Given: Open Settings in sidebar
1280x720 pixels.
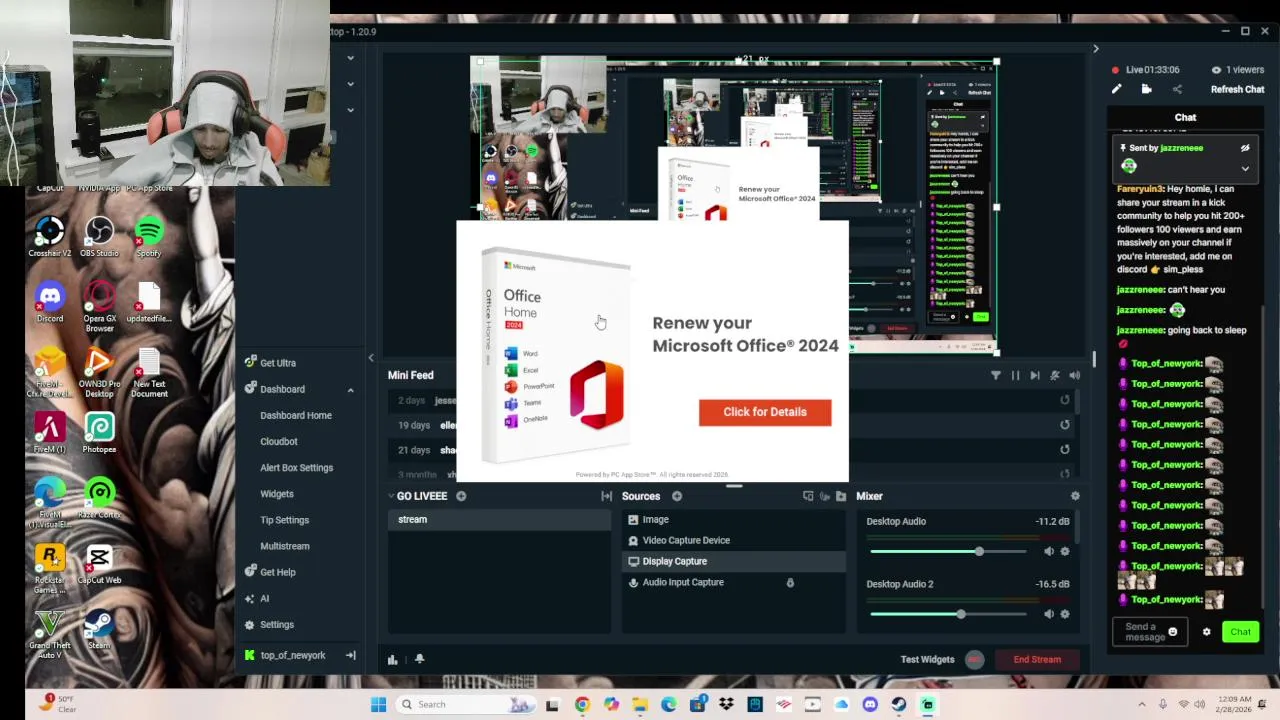Looking at the screenshot, I should tap(269, 625).
